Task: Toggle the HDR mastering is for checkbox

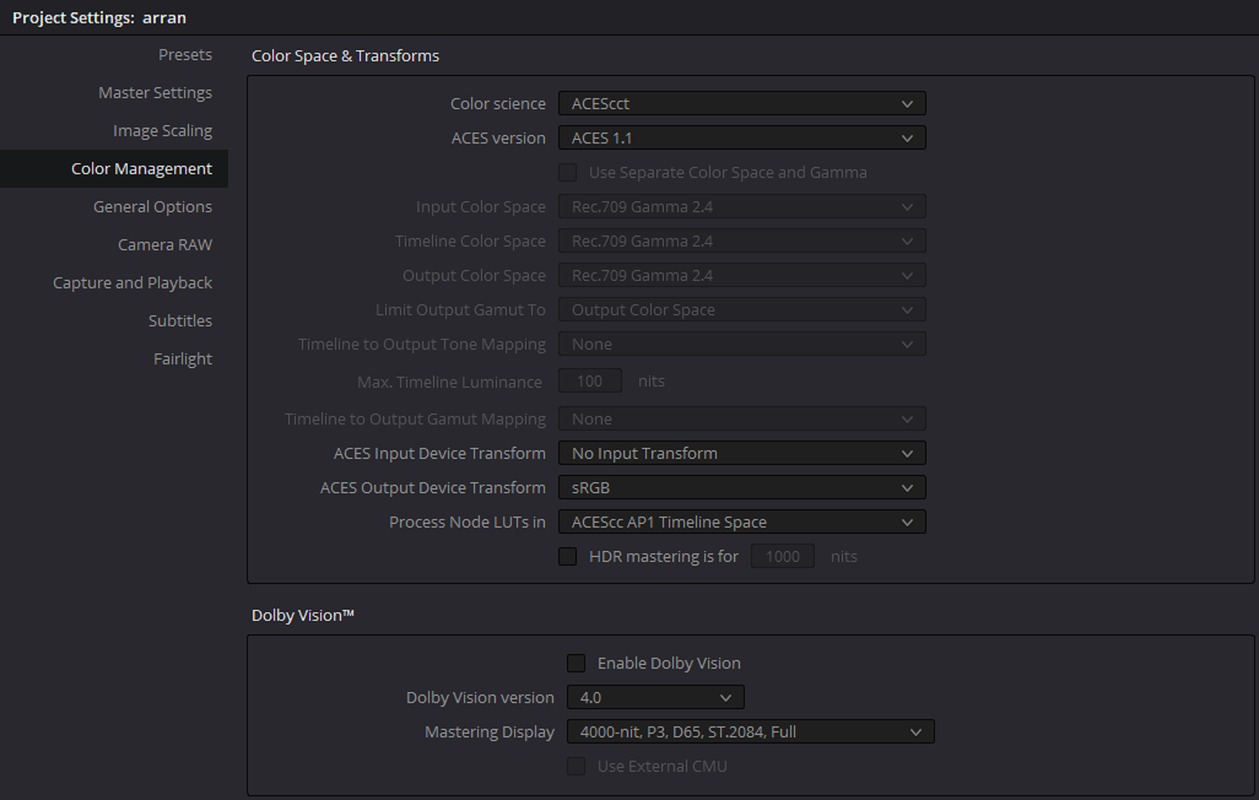Action: (568, 556)
